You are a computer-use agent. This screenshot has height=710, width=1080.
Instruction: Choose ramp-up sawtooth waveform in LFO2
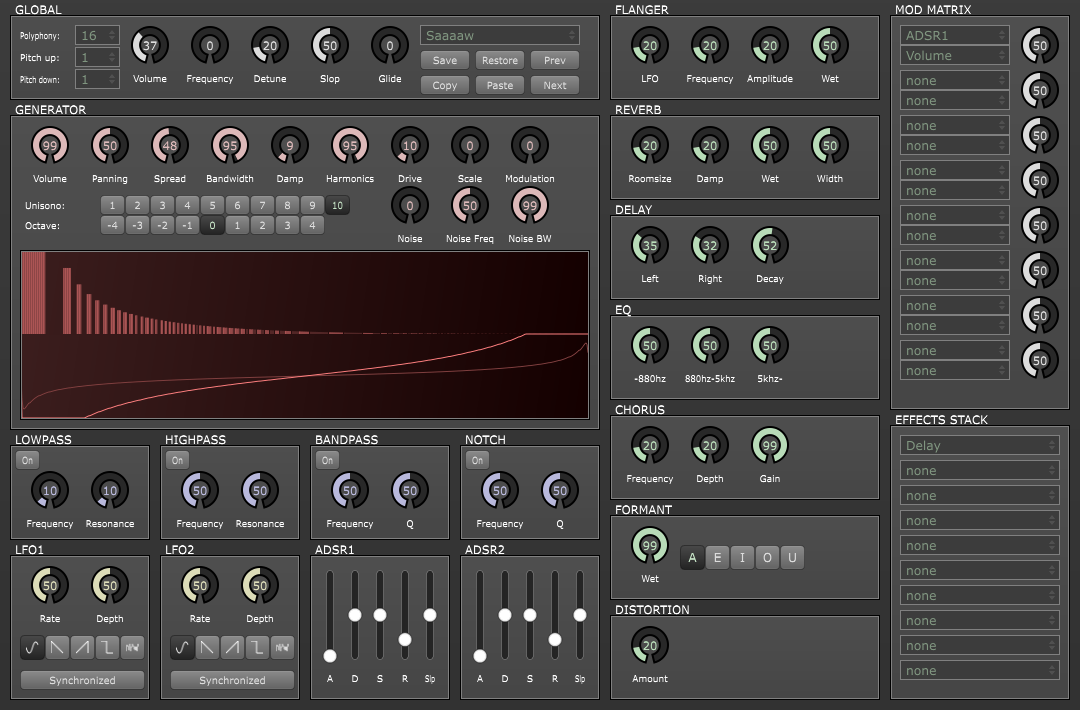(232, 648)
